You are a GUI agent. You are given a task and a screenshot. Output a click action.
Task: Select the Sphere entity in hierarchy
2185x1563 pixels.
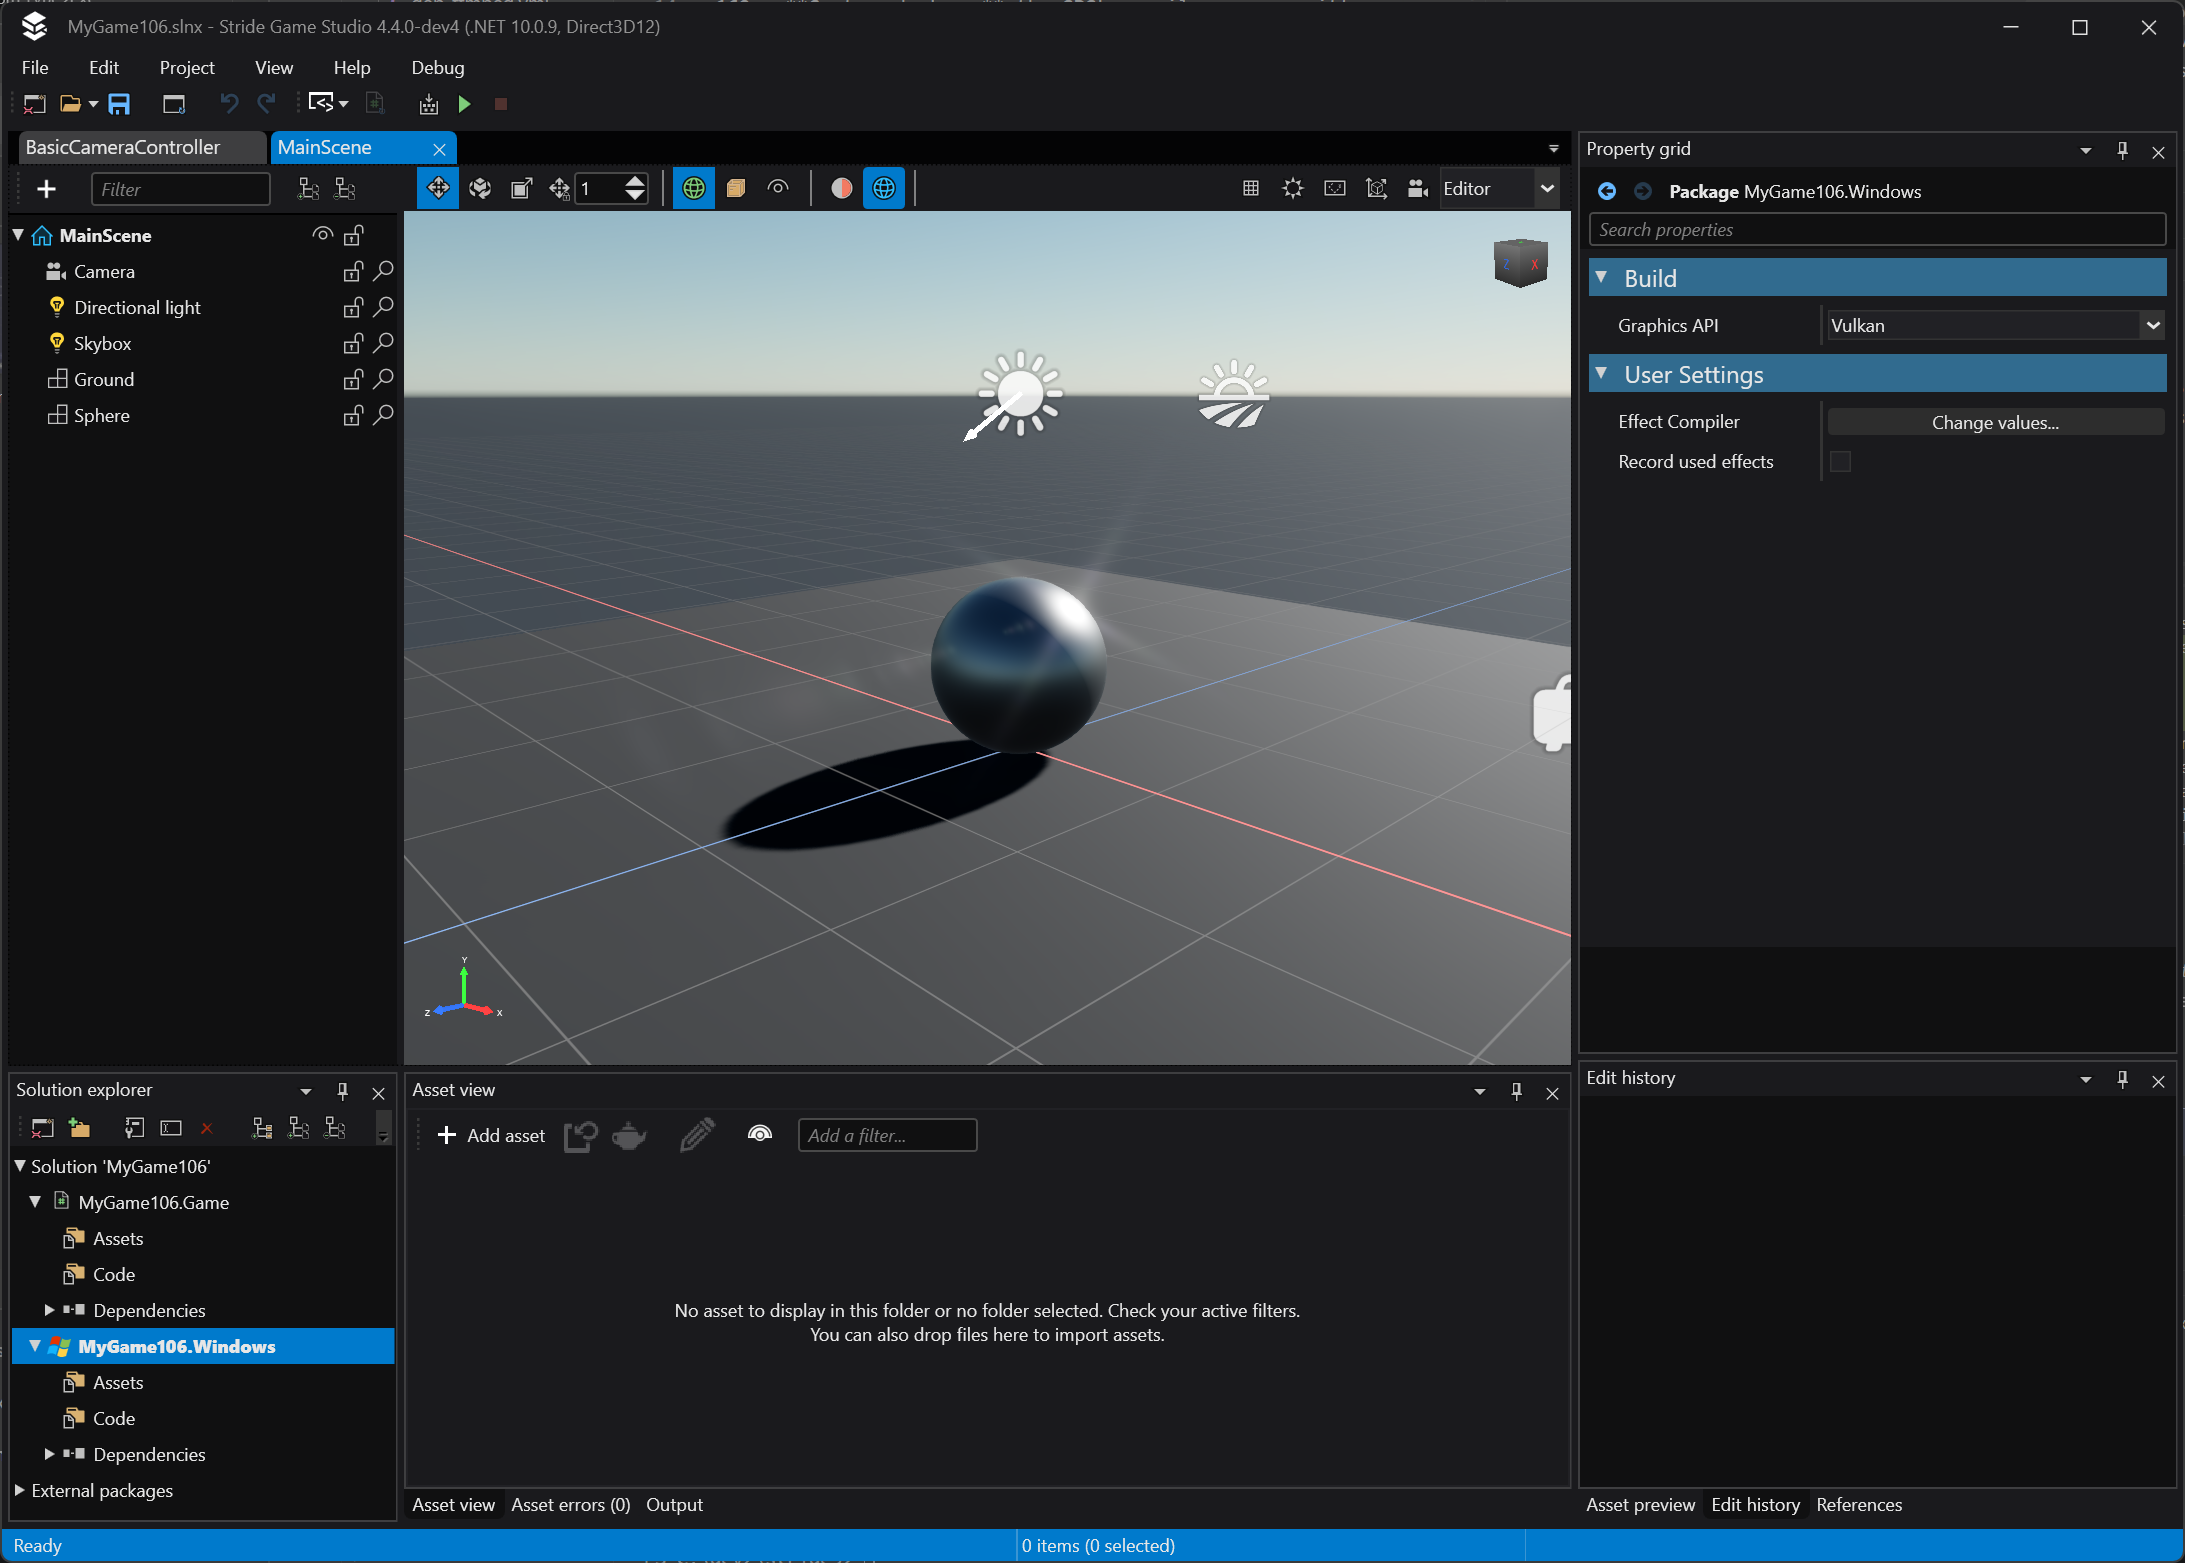[x=102, y=415]
